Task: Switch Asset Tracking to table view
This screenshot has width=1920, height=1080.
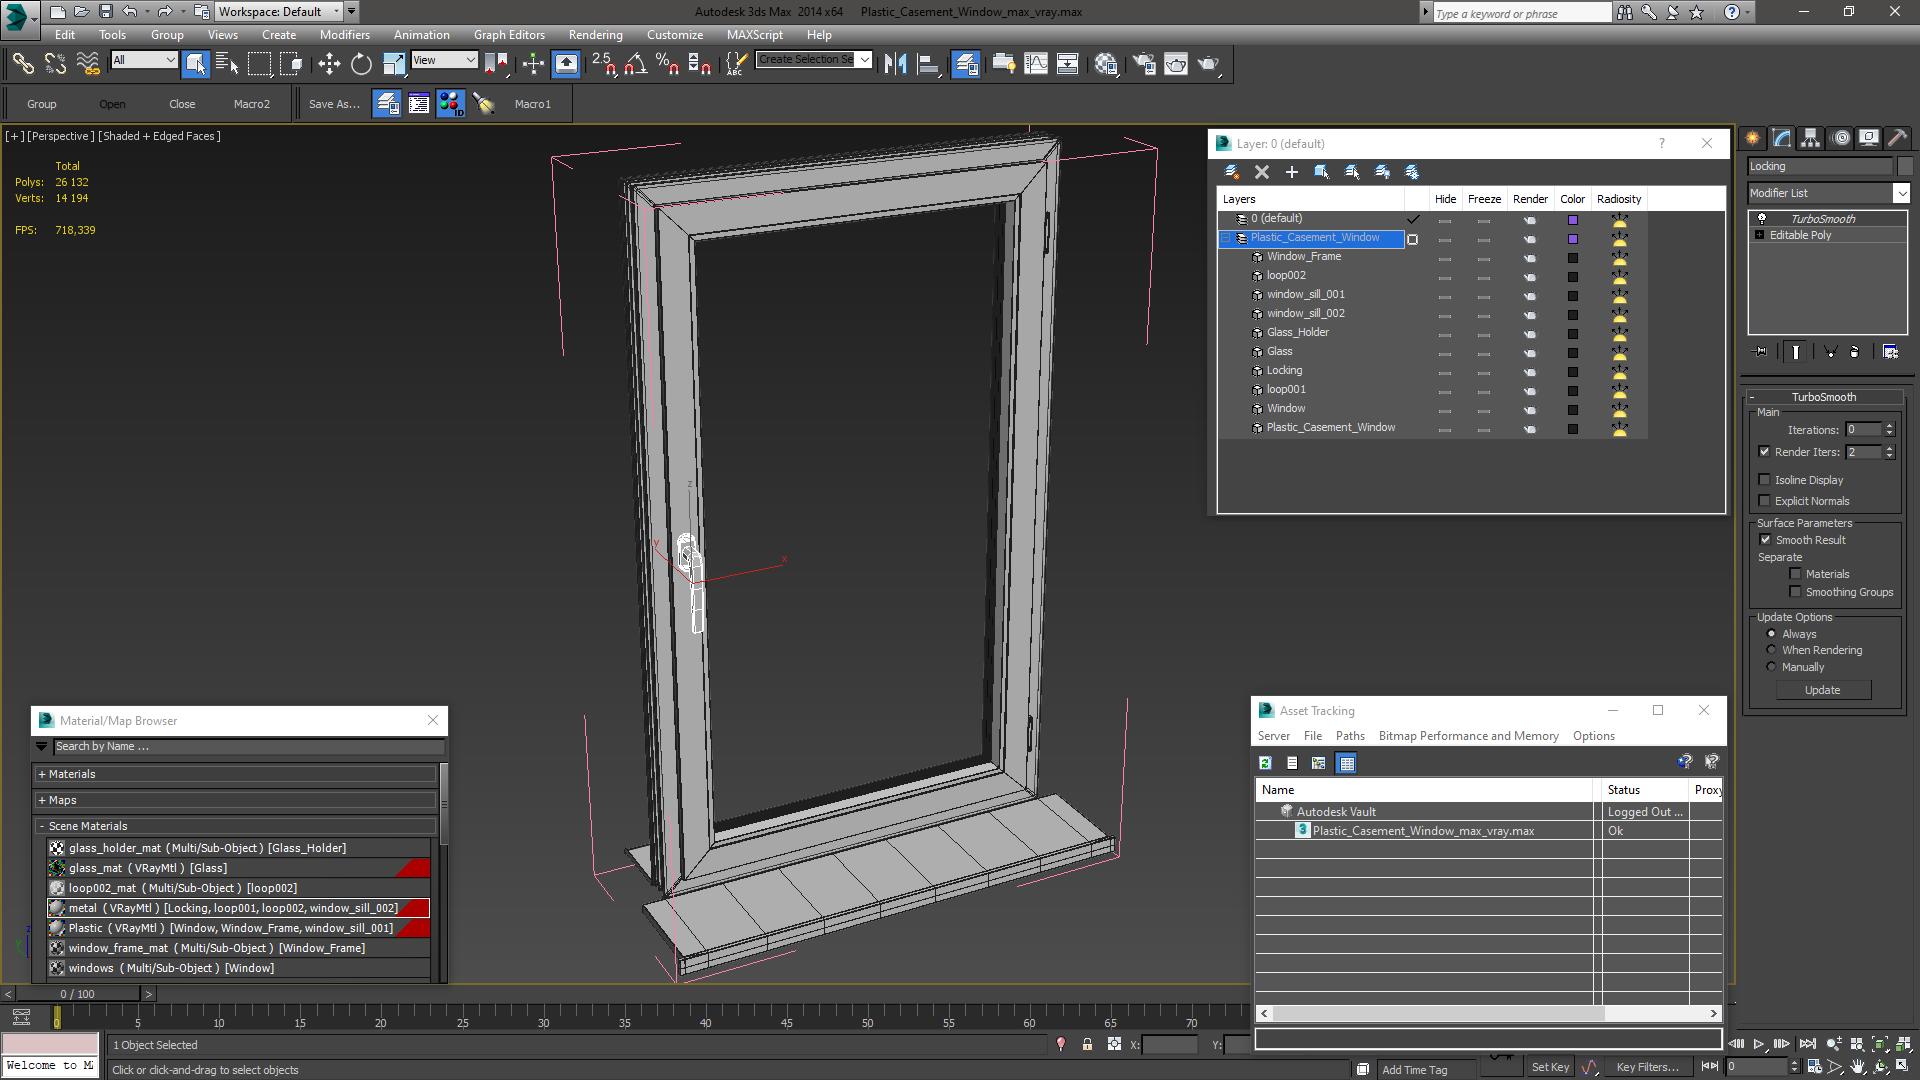Action: [x=1347, y=763]
